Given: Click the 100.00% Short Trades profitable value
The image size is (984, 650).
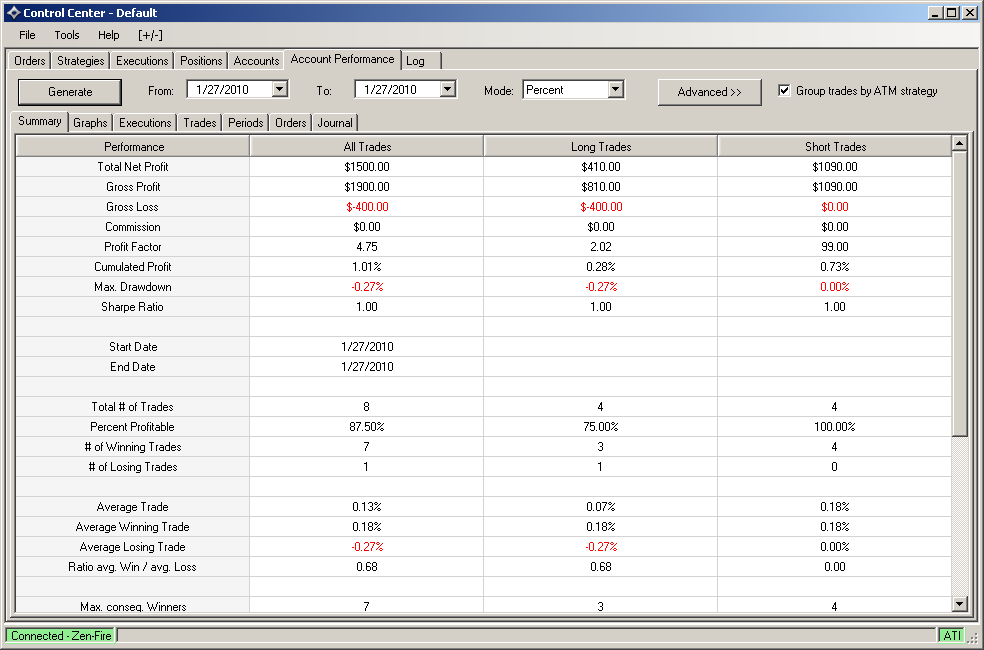Looking at the screenshot, I should click(835, 427).
